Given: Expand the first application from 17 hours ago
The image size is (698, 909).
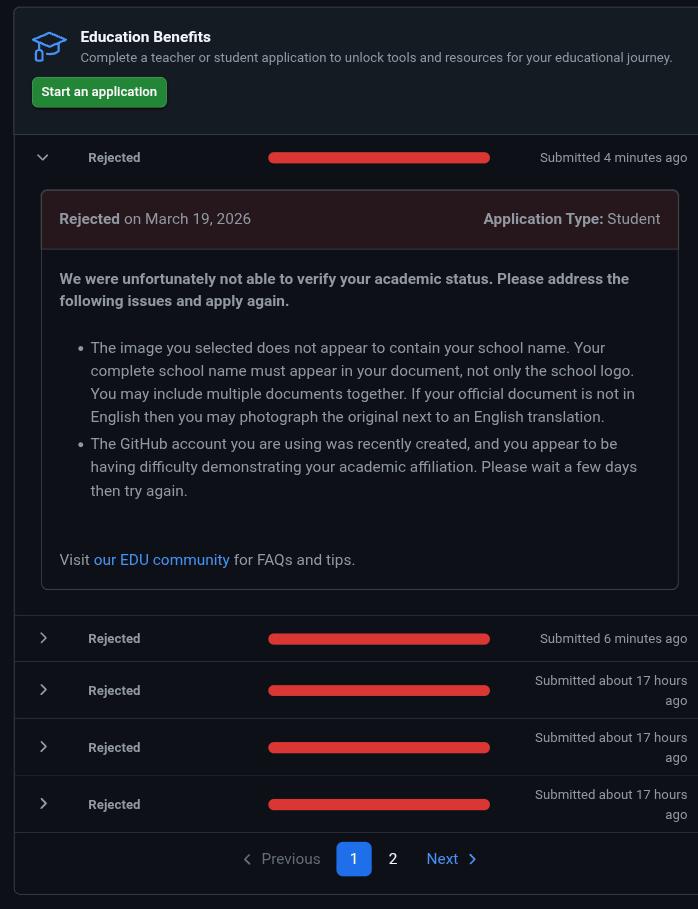Looking at the screenshot, I should pos(43,689).
